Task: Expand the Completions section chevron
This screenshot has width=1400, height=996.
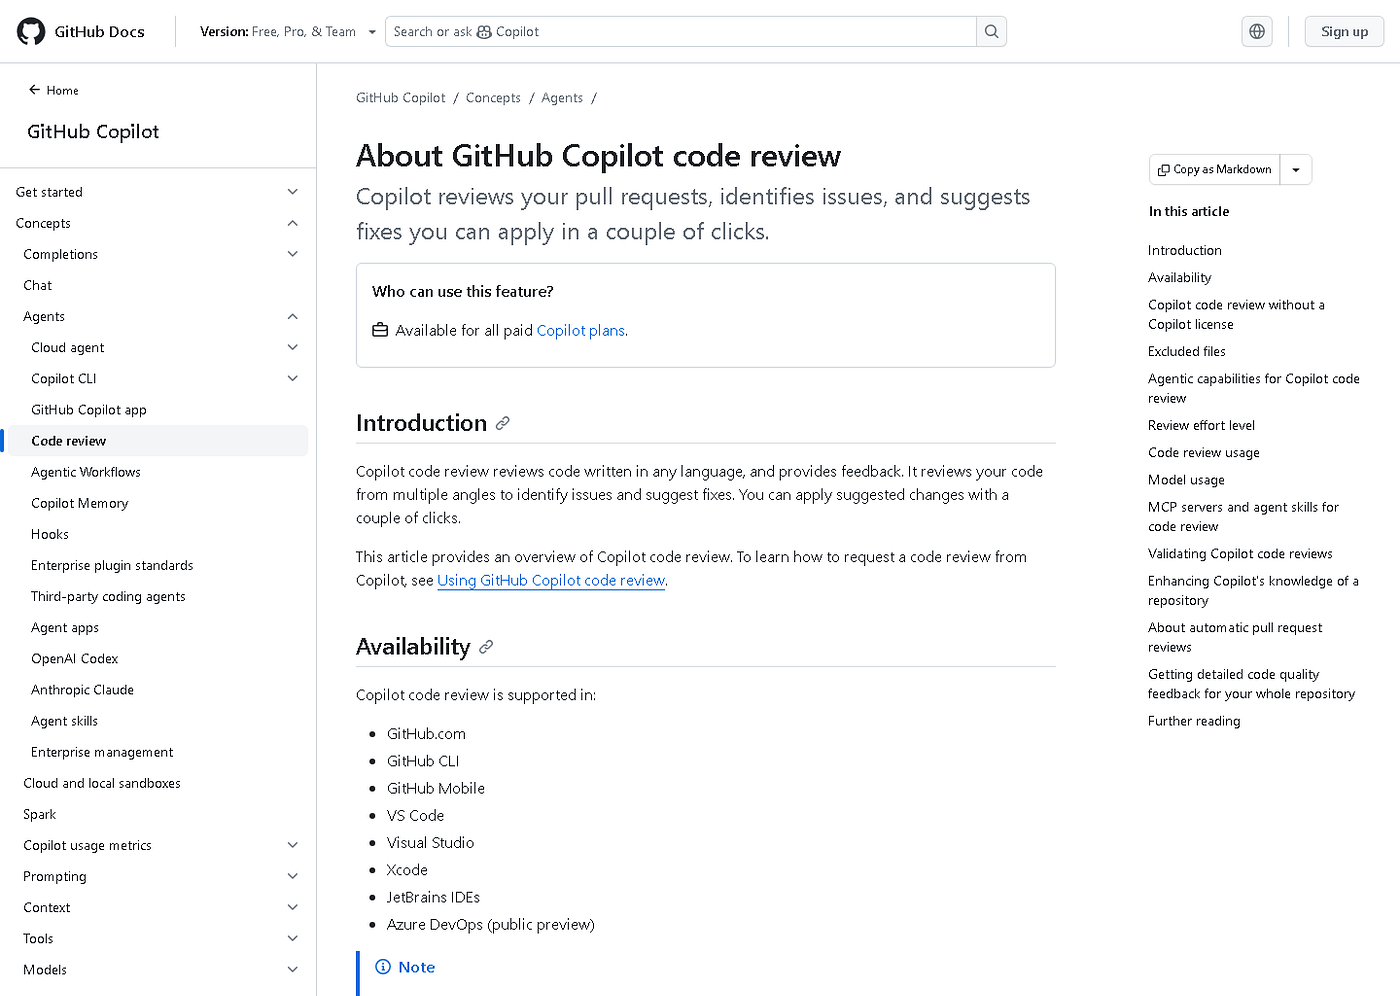Action: click(293, 254)
